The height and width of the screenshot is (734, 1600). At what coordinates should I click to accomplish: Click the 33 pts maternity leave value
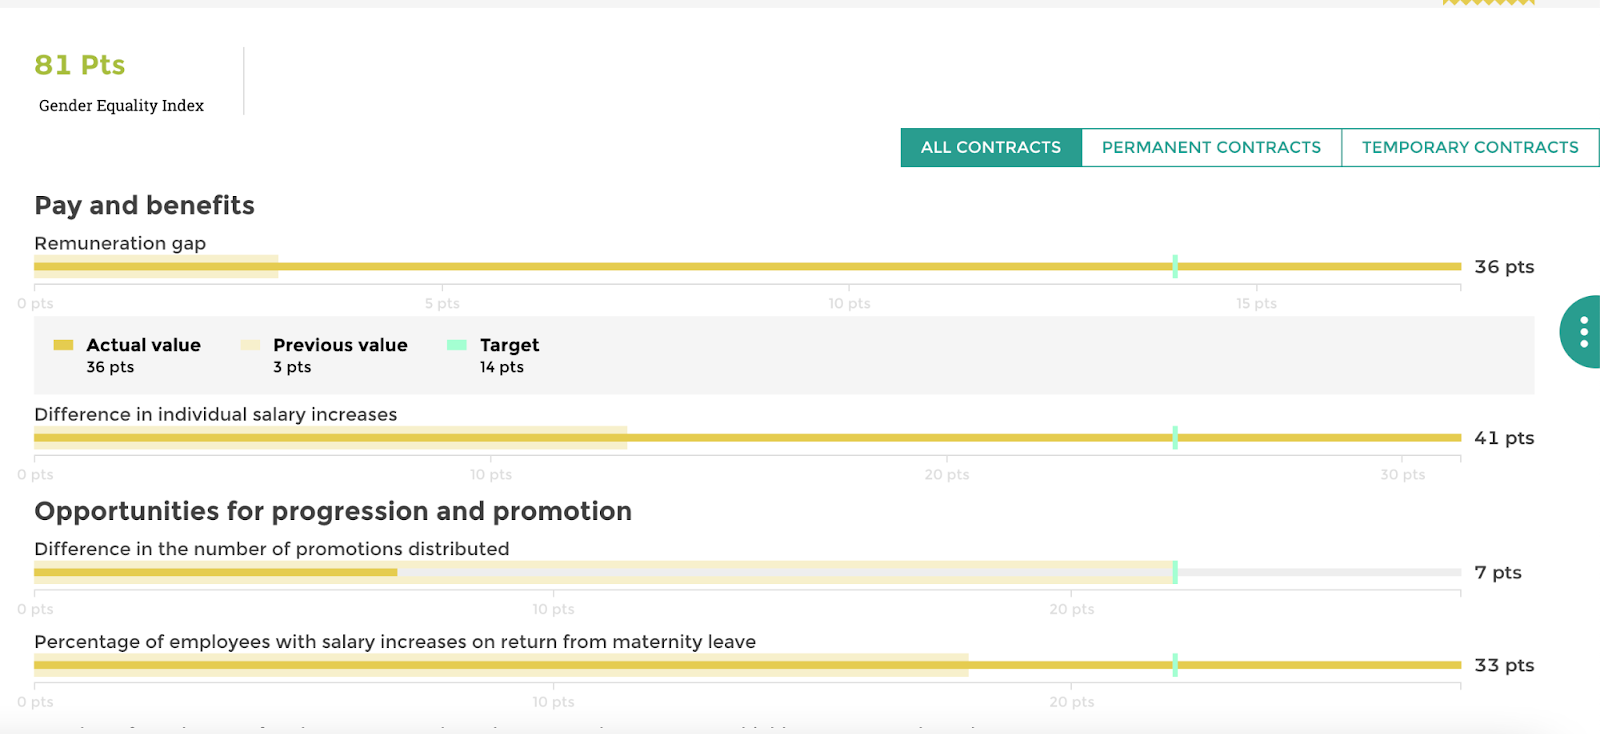point(1503,666)
